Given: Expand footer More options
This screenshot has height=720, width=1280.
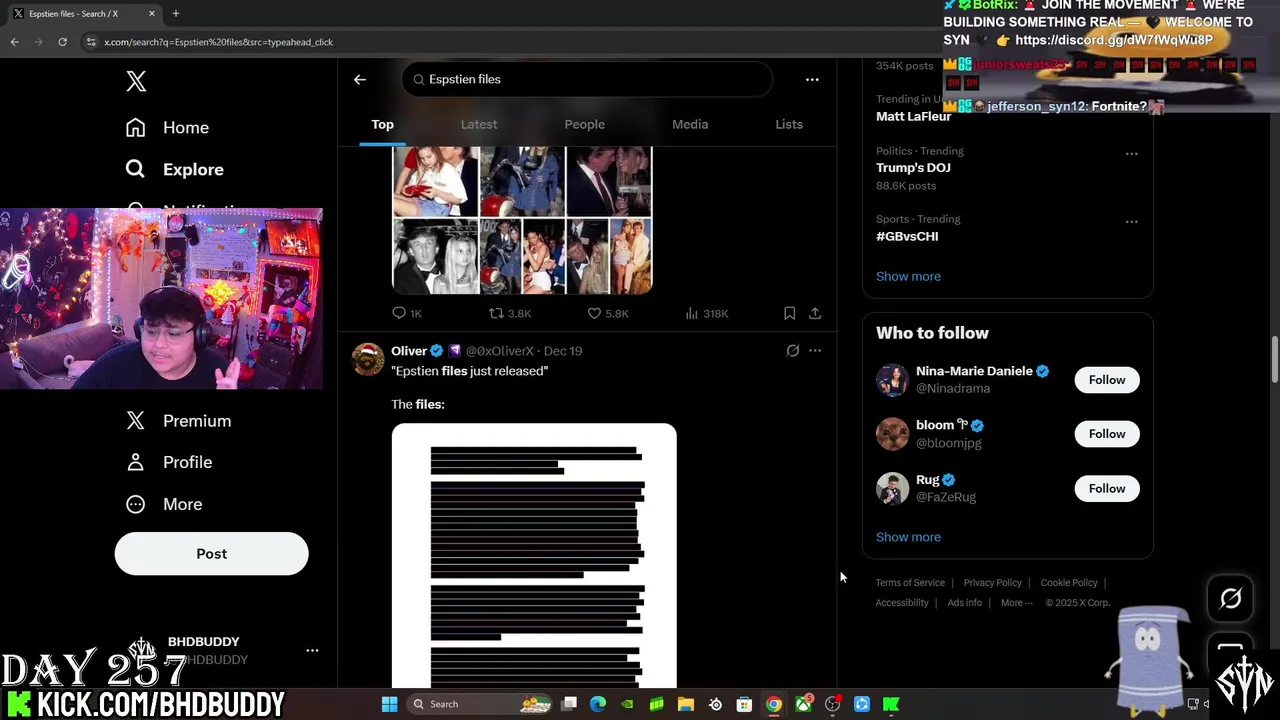Looking at the screenshot, I should pos(1016,603).
